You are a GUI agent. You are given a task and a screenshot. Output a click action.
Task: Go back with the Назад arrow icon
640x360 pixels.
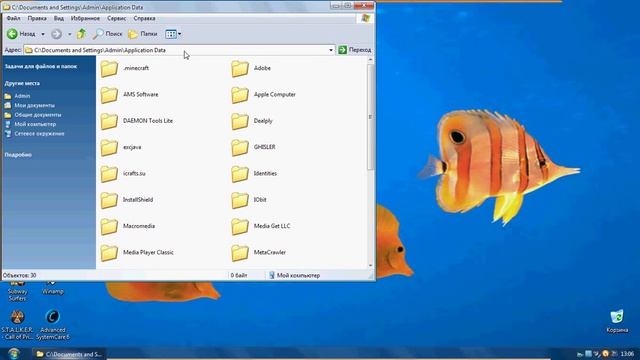[12, 34]
